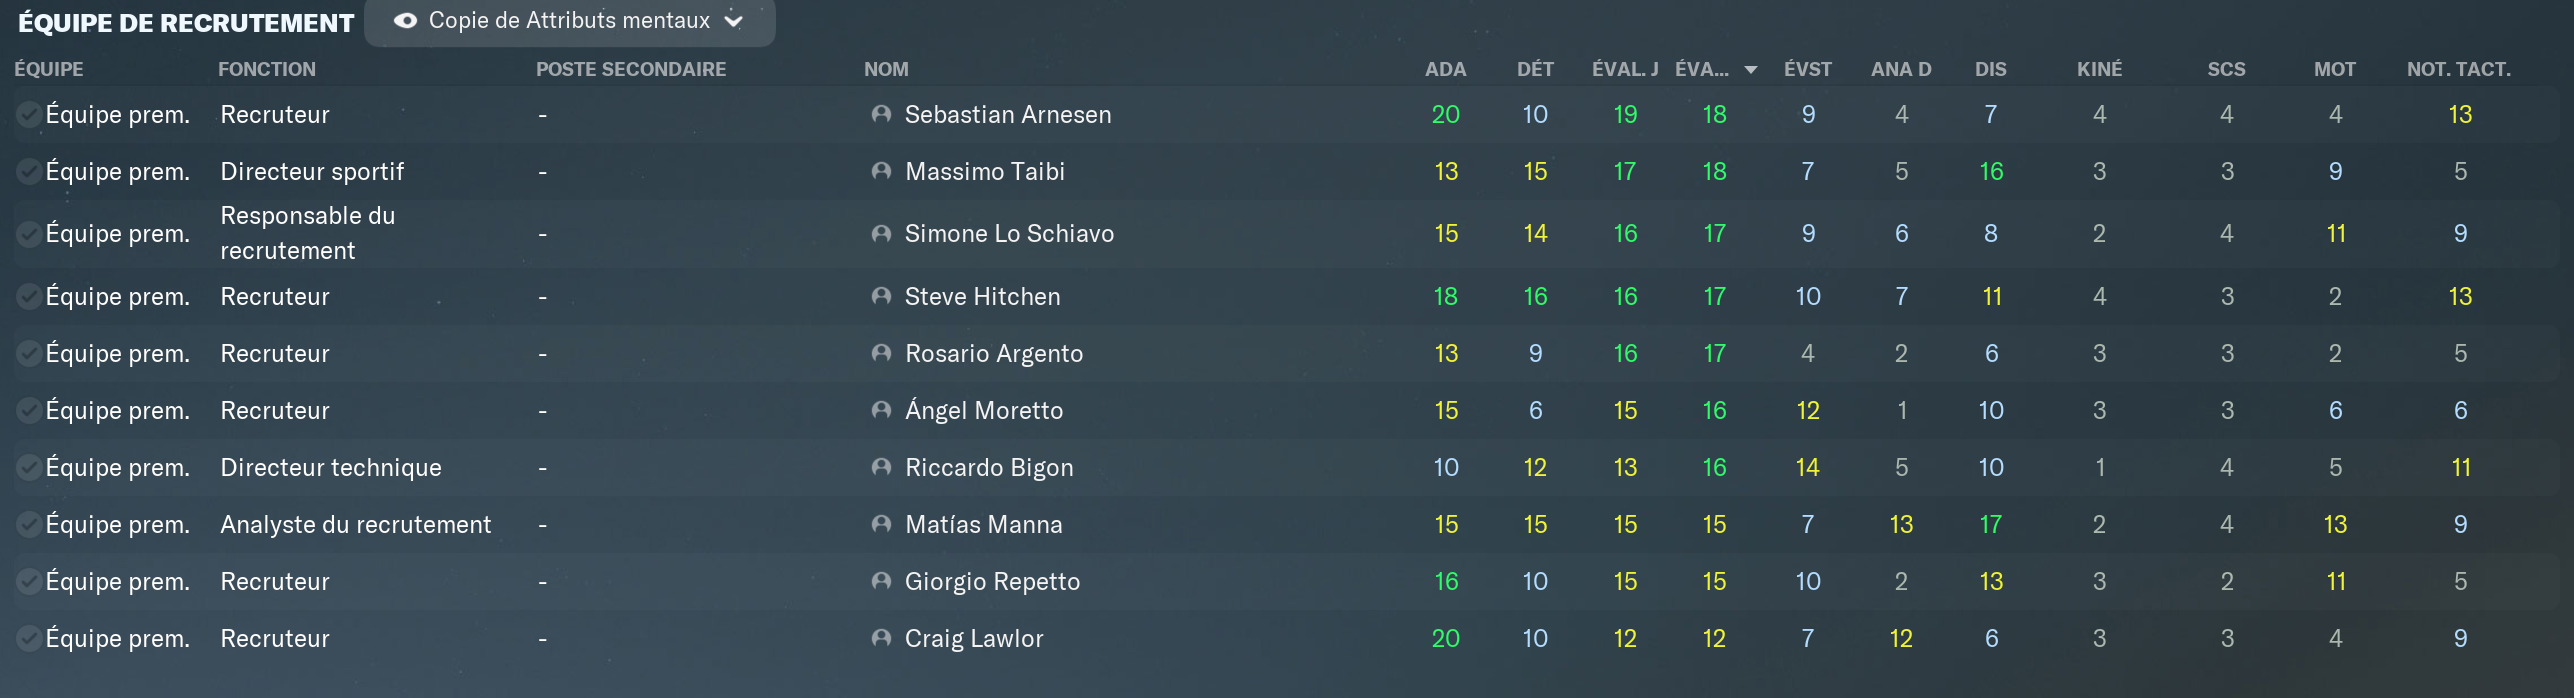Click the sort arrow next to ÉVA... column

[x=1751, y=70]
